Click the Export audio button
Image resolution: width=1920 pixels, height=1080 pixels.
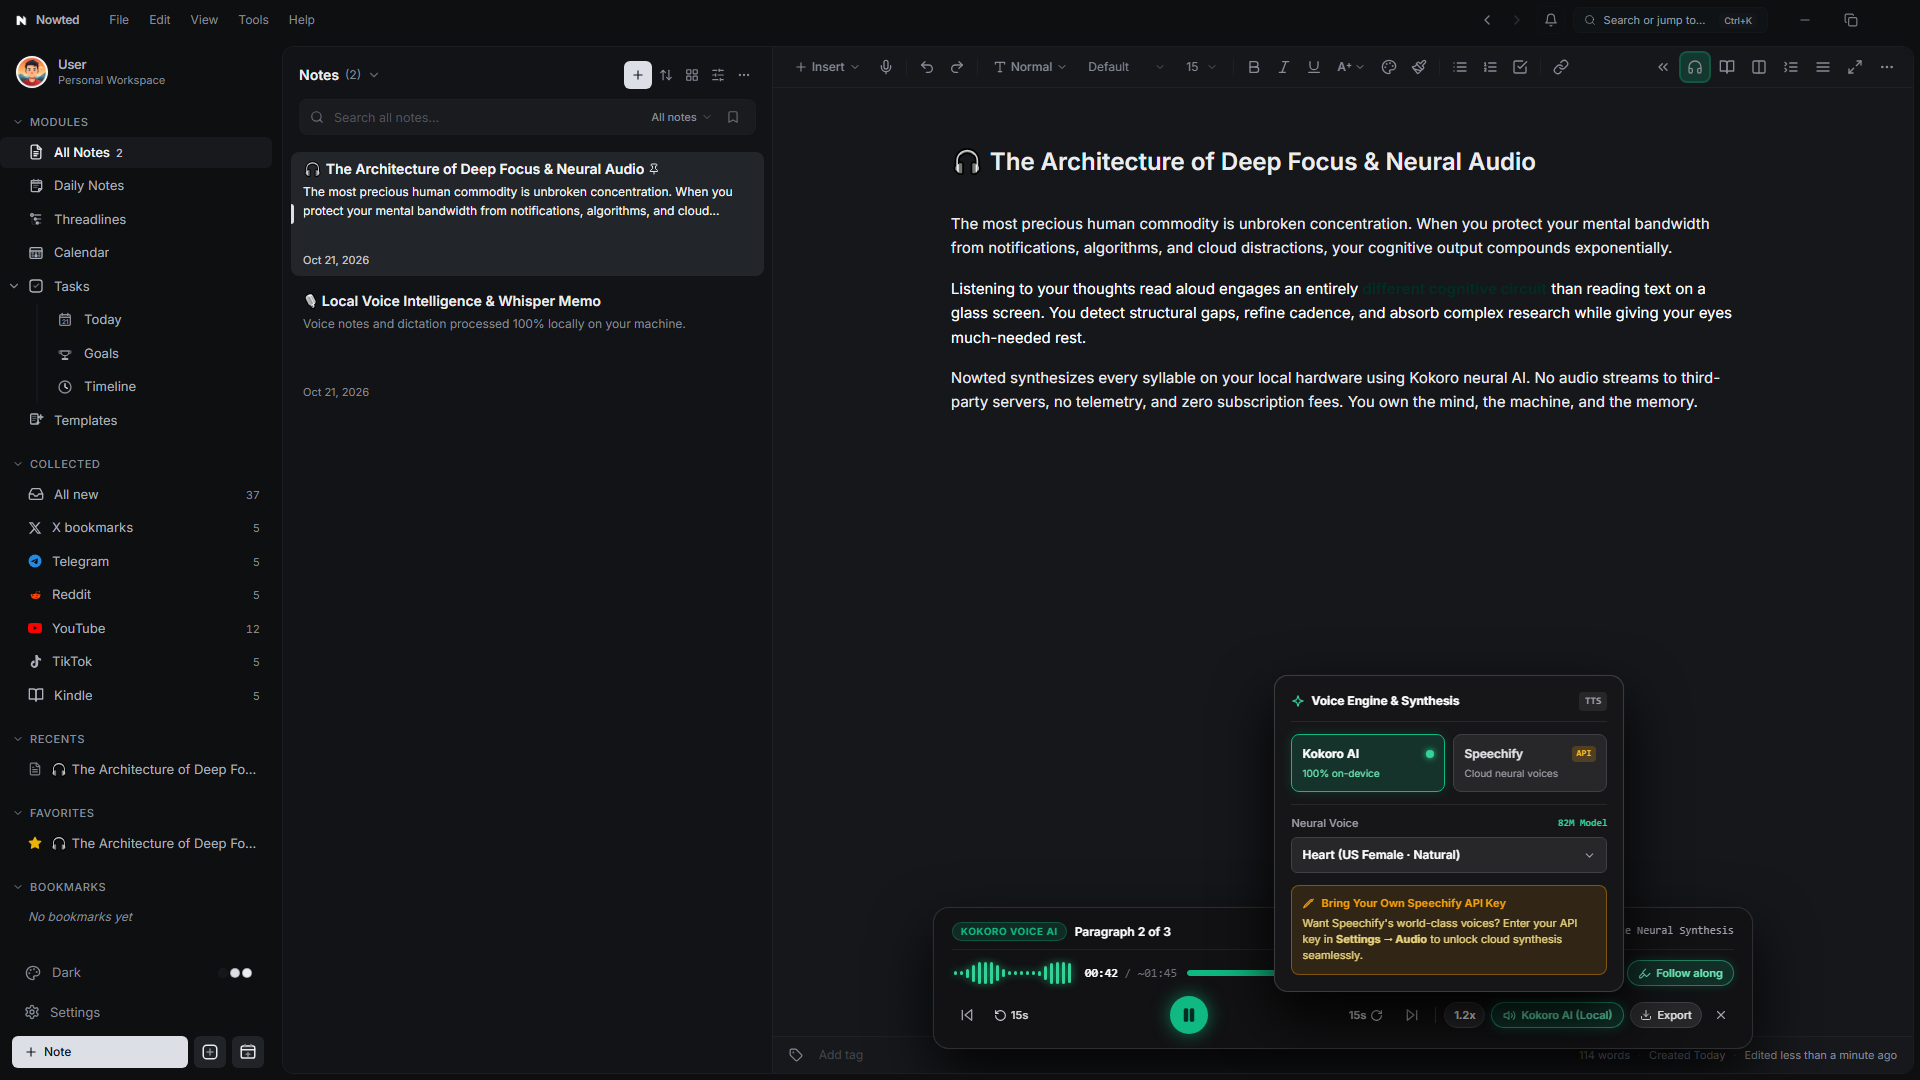1666,1015
